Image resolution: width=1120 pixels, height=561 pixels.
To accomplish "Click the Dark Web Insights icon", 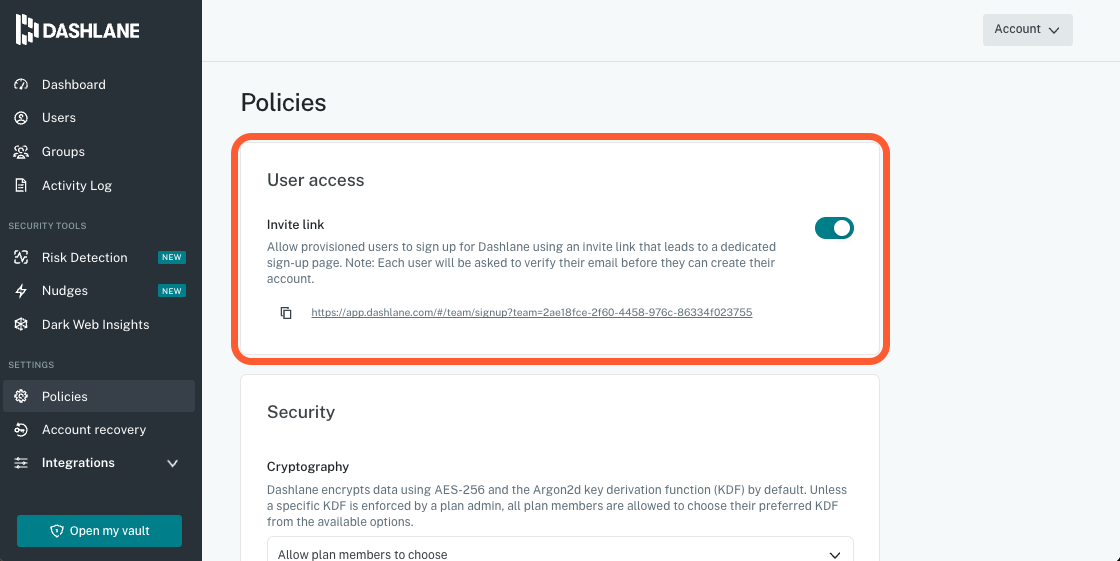I will point(21,325).
